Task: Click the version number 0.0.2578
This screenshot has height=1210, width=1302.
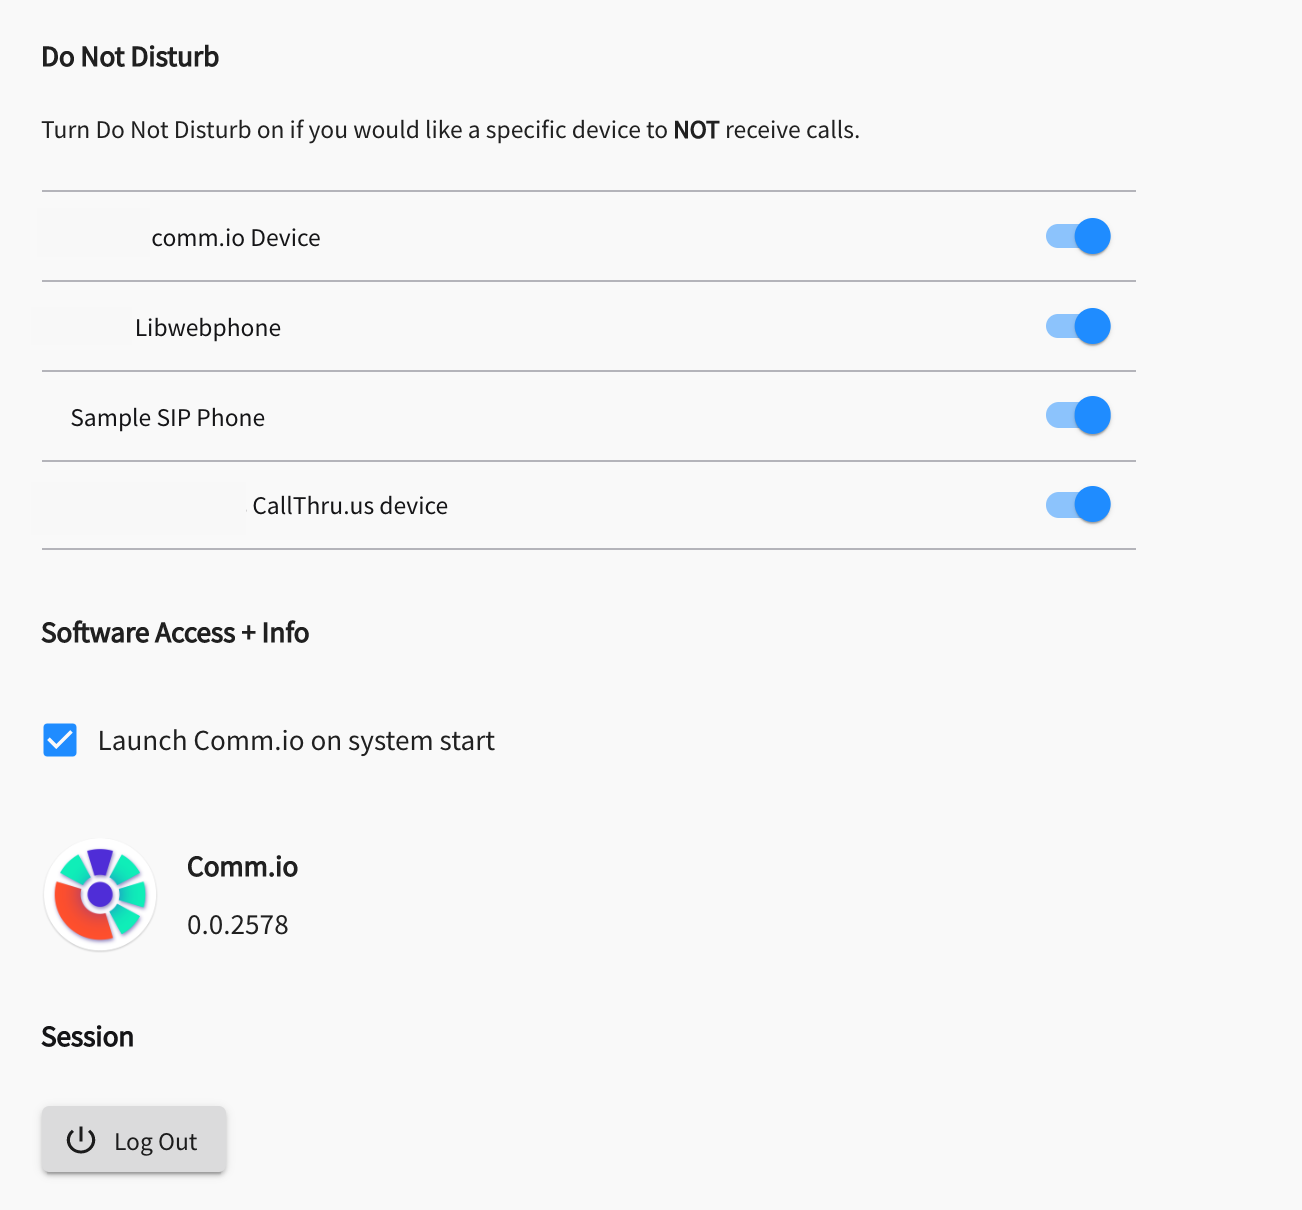Action: click(238, 925)
